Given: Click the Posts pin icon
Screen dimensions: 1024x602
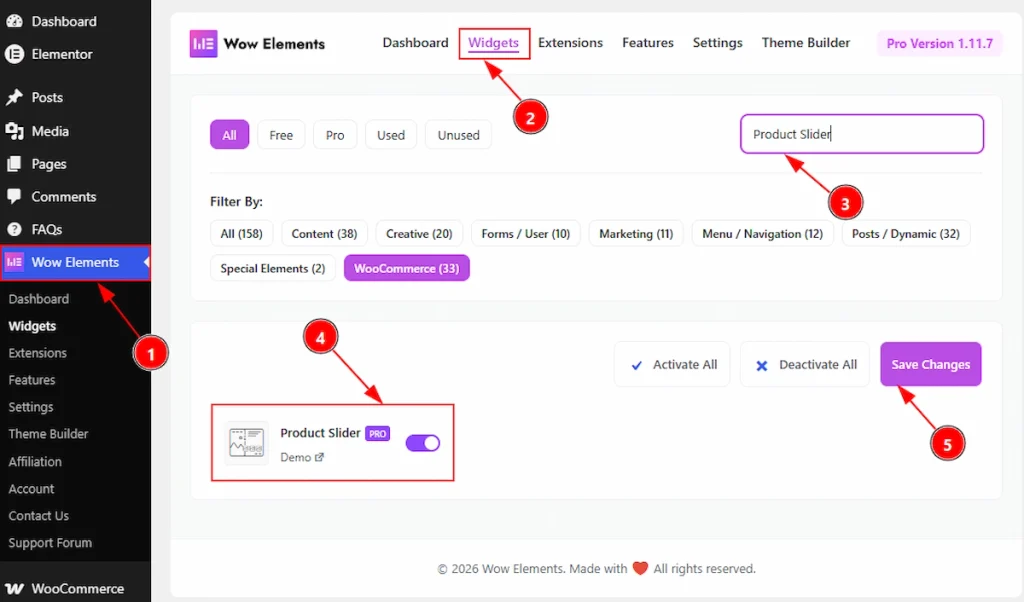Looking at the screenshot, I should pyautogui.click(x=14, y=97).
